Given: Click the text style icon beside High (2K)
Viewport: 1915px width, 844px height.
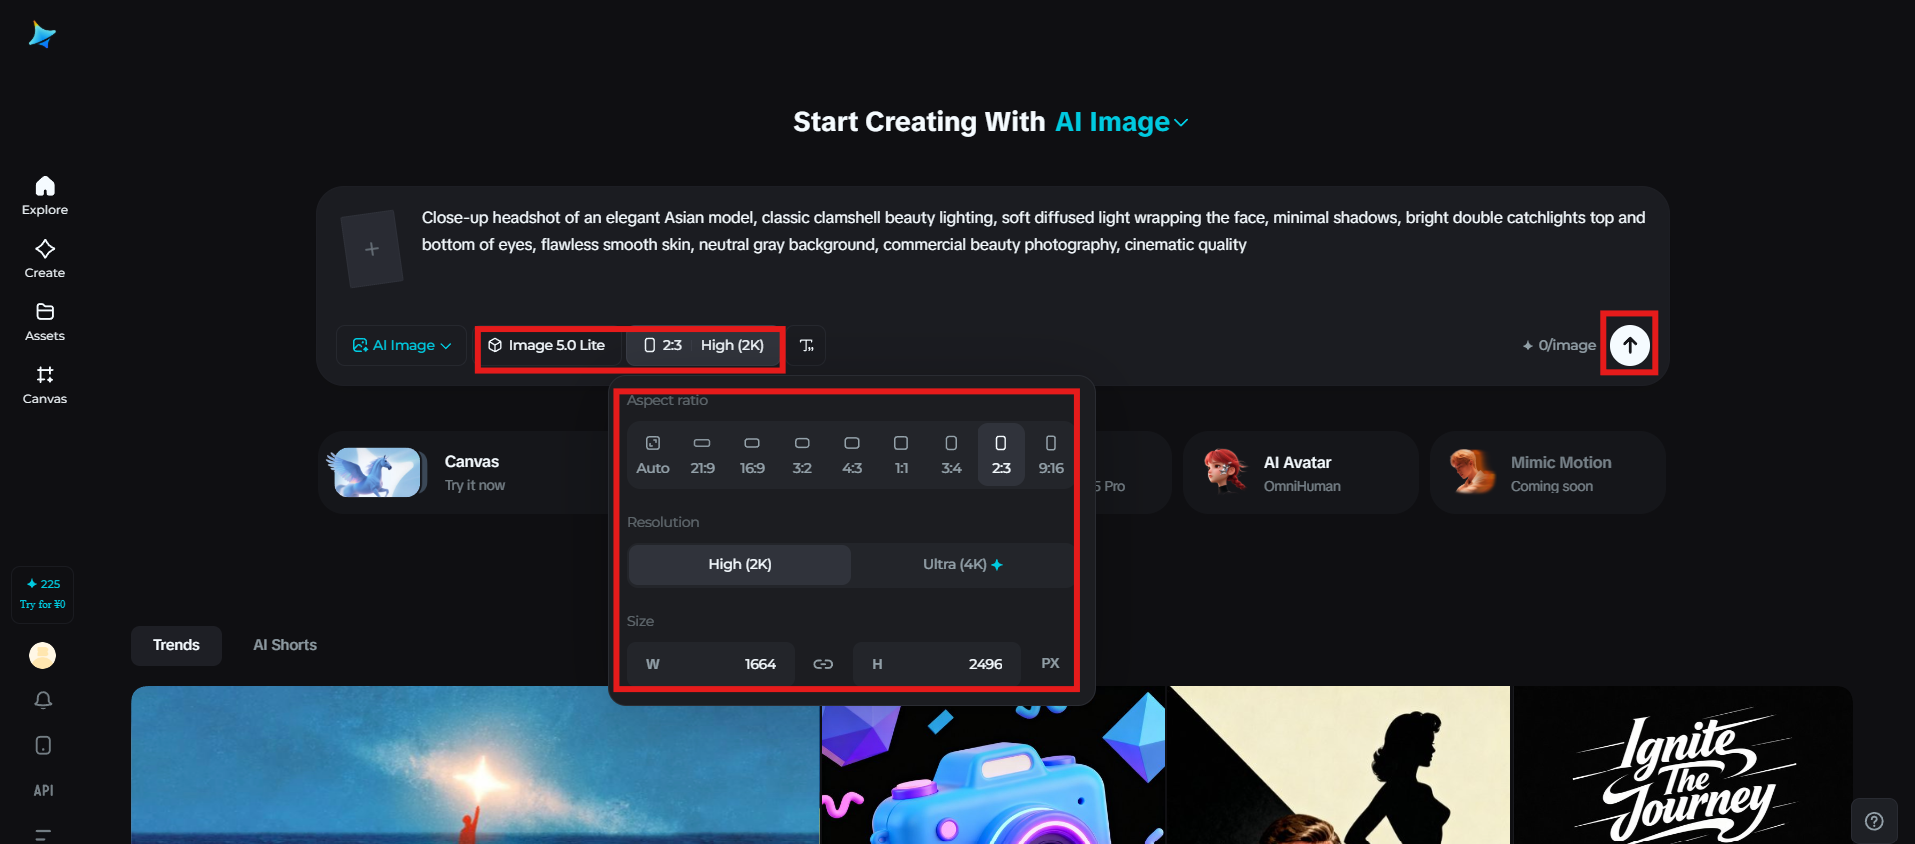Looking at the screenshot, I should coord(807,345).
